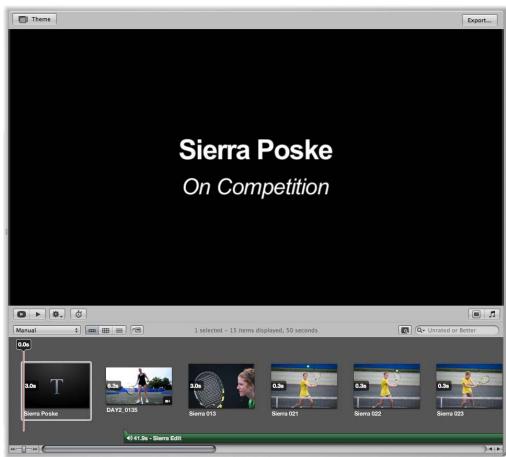
Task: Select the Sierra 013 thumbnail
Action: coord(222,386)
